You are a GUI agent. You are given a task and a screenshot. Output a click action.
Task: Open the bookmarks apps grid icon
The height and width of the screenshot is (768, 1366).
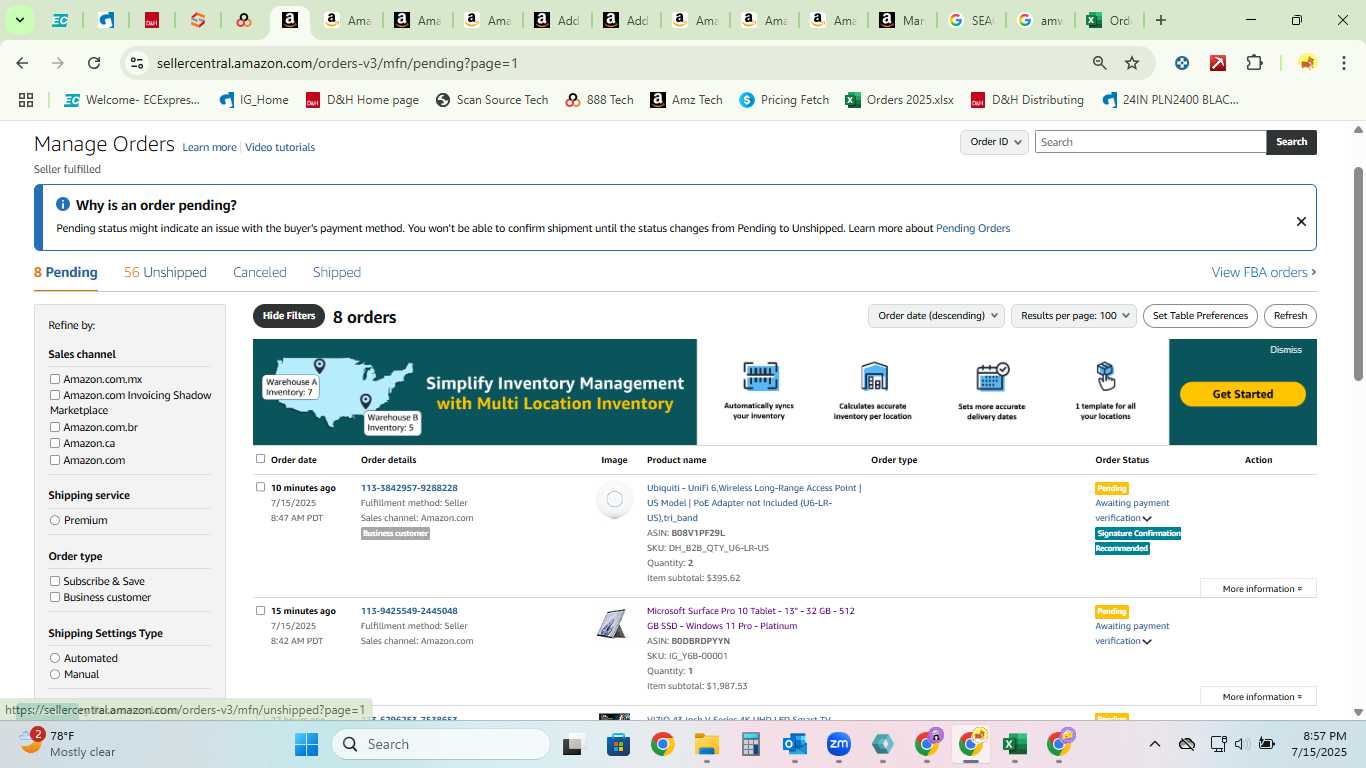[x=26, y=100]
